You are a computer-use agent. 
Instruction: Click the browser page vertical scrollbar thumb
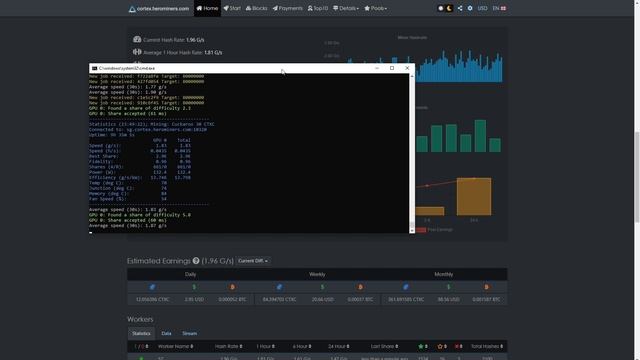(x=637, y=178)
